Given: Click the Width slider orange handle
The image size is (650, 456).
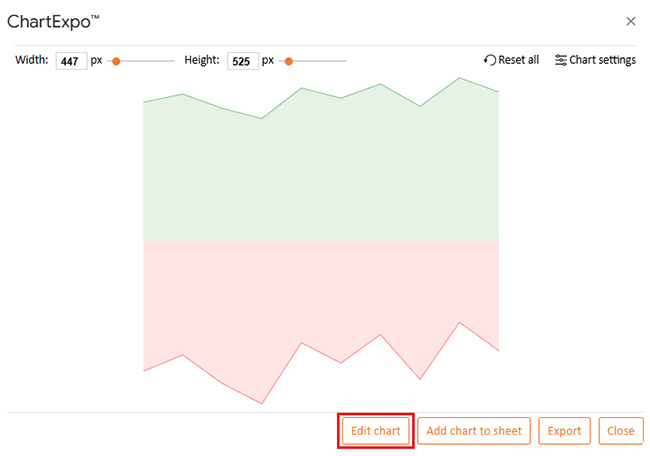Looking at the screenshot, I should 116,61.
